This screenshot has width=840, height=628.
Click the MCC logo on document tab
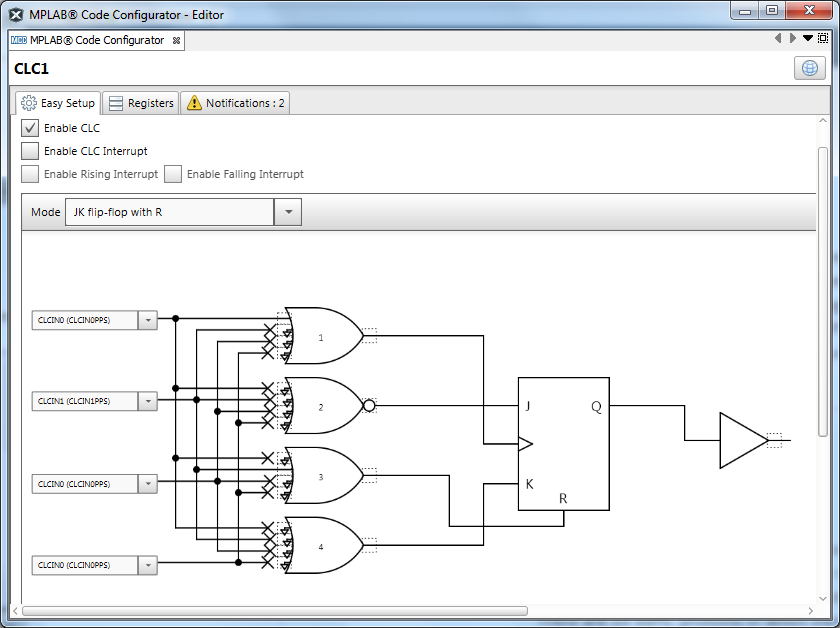point(19,40)
